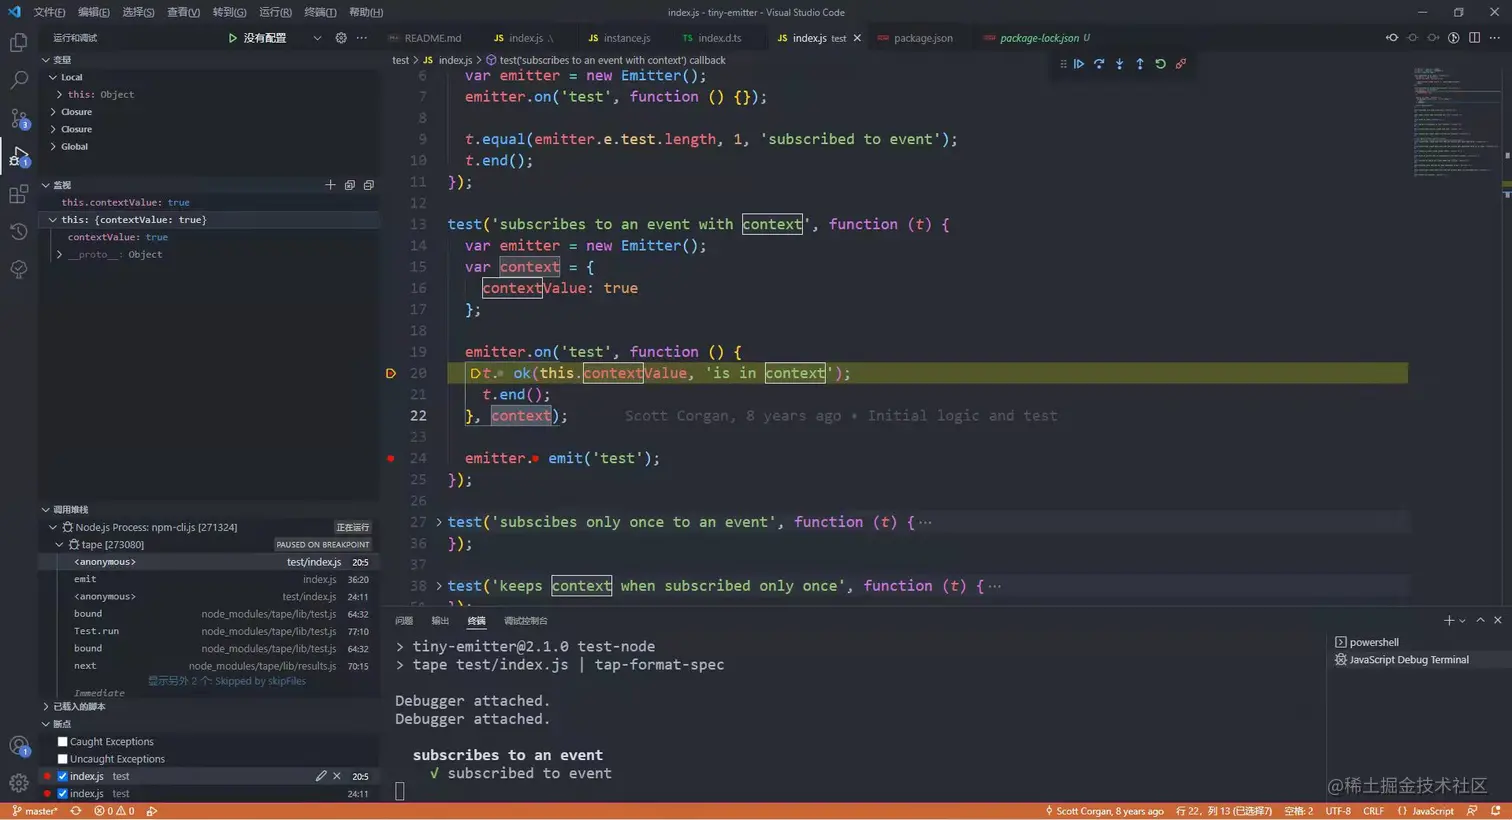Step out in the debug toolbar

(x=1140, y=64)
